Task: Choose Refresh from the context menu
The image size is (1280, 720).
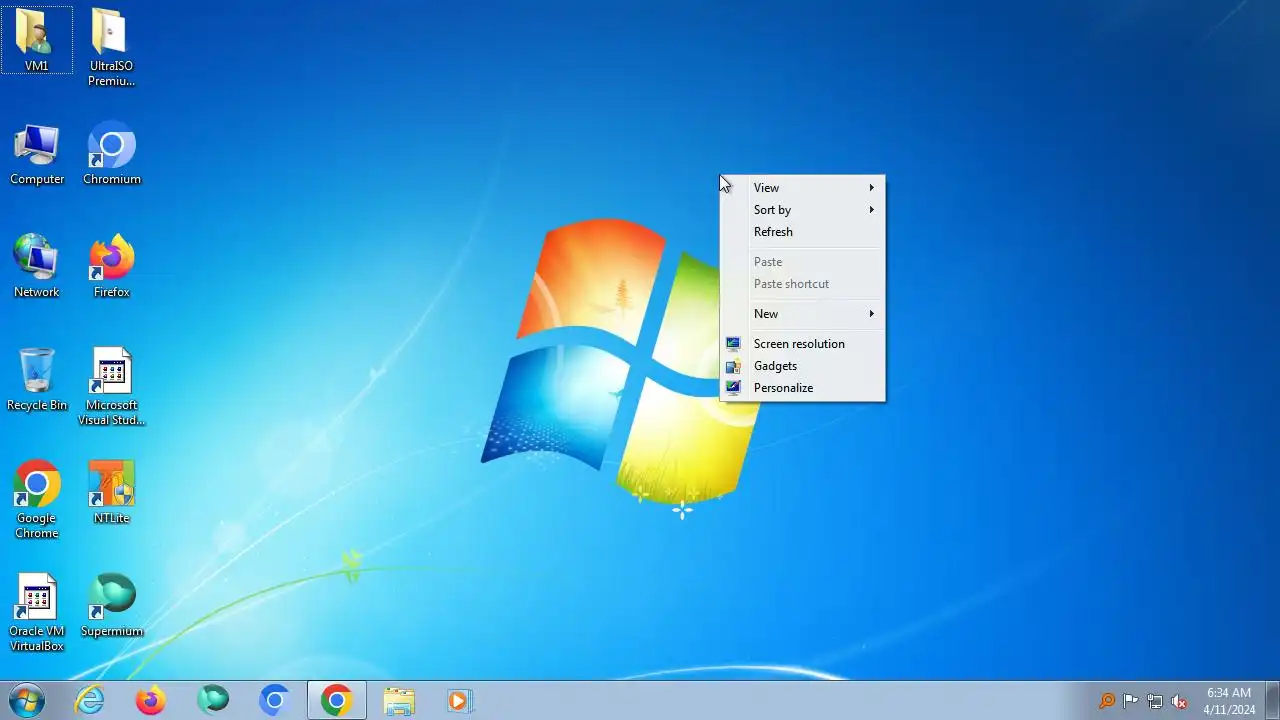Action: pyautogui.click(x=802, y=232)
